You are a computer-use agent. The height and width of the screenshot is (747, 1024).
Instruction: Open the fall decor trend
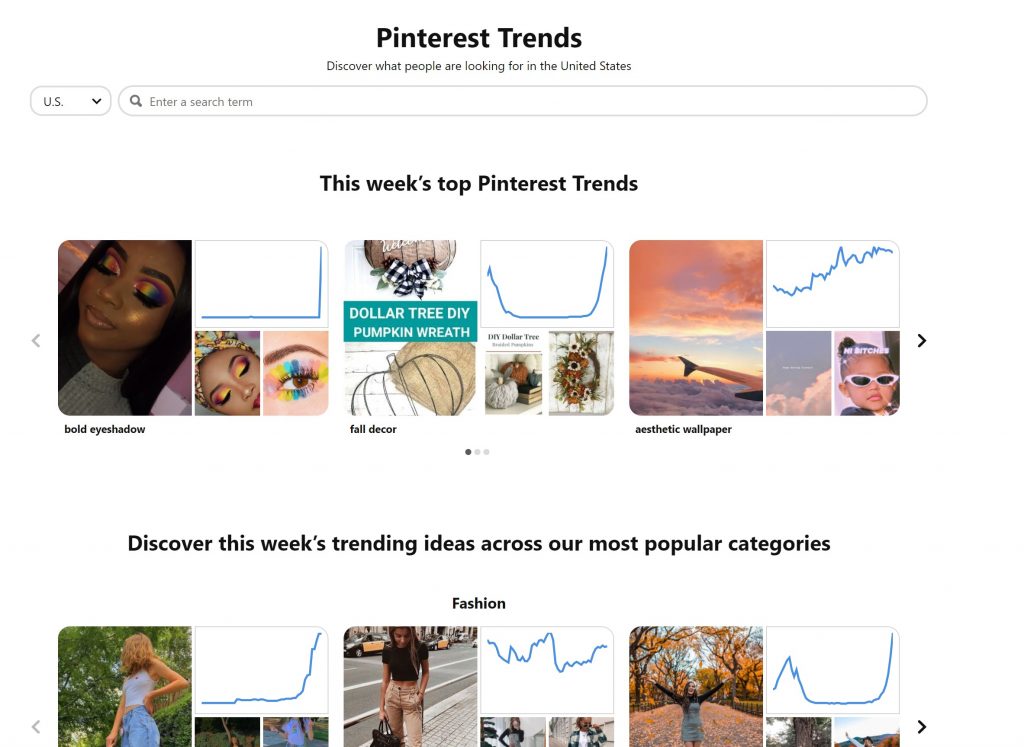click(373, 429)
